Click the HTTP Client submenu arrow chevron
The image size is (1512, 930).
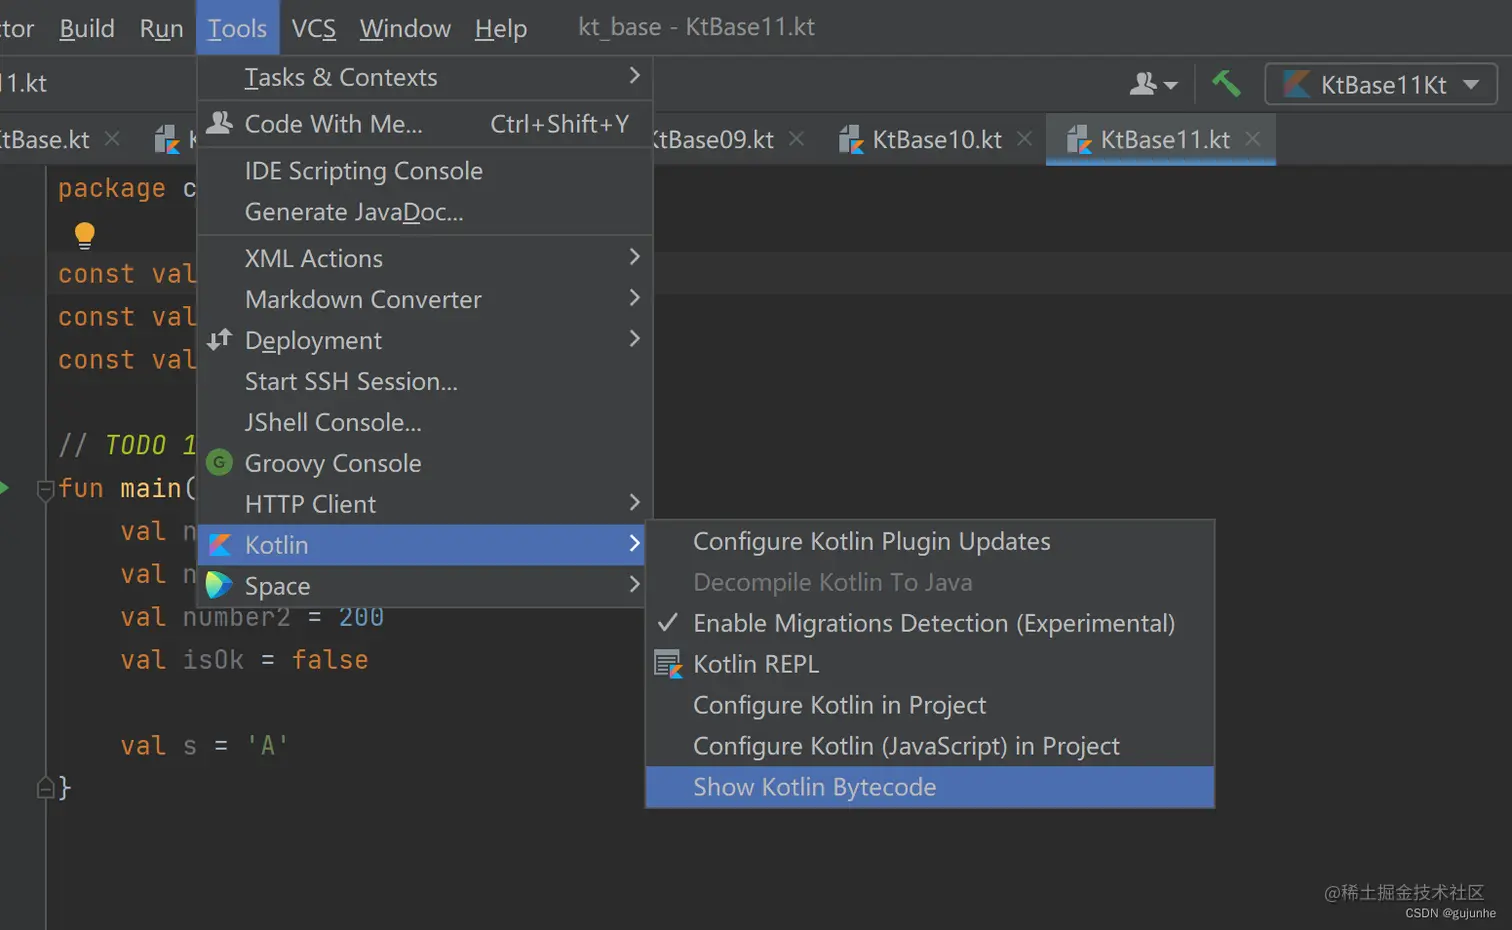pos(634,502)
